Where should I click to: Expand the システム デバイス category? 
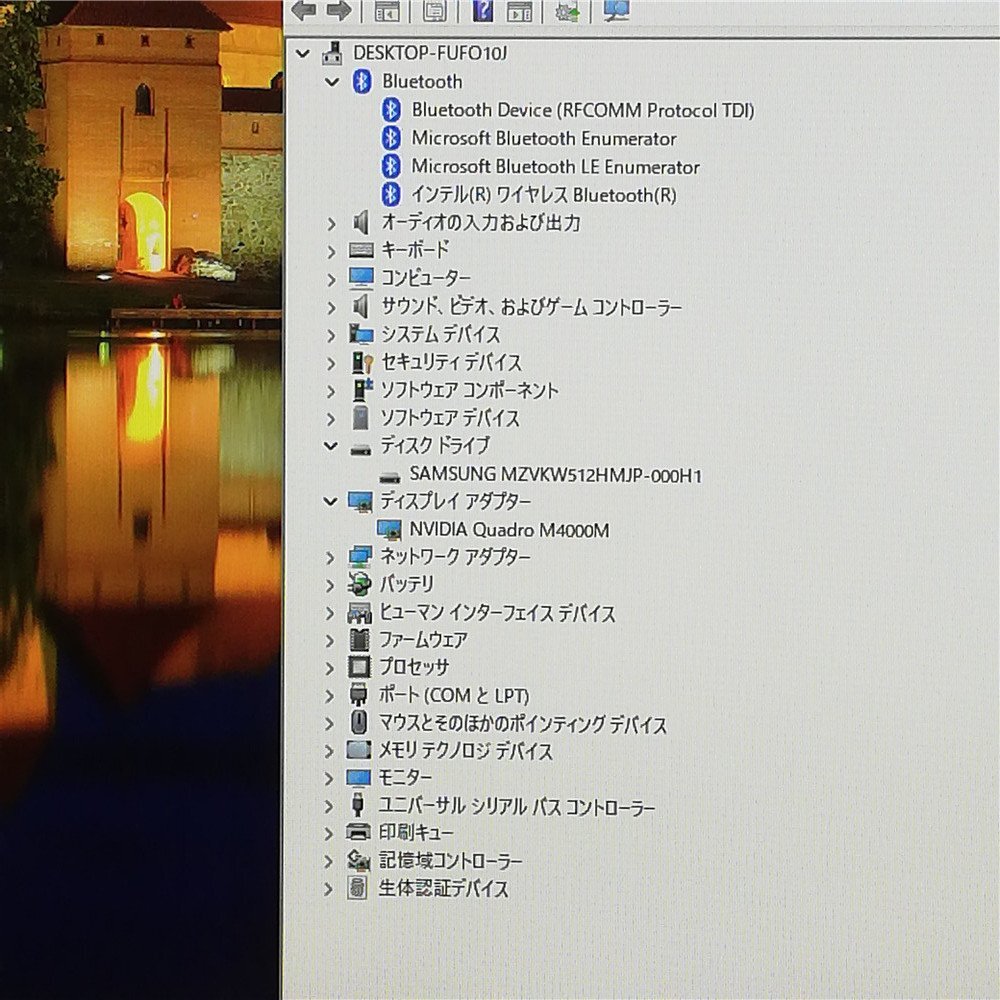click(331, 335)
